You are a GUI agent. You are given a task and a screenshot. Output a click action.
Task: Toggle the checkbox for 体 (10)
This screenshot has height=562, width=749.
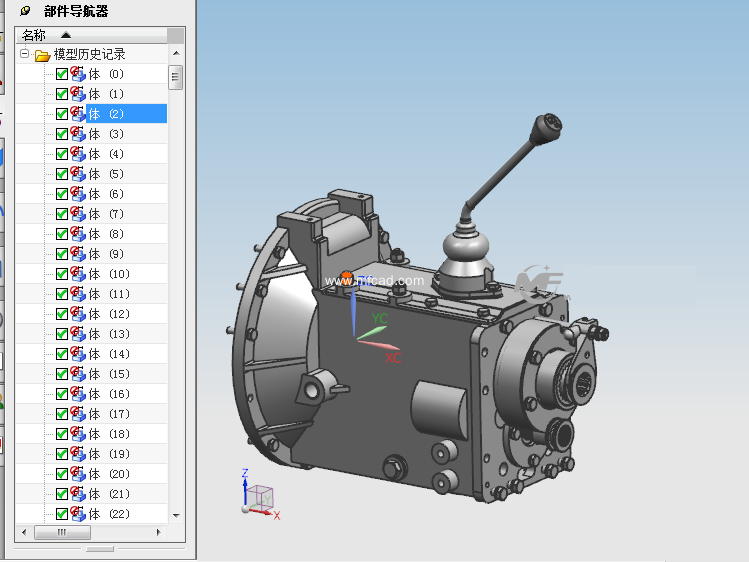[x=62, y=274]
